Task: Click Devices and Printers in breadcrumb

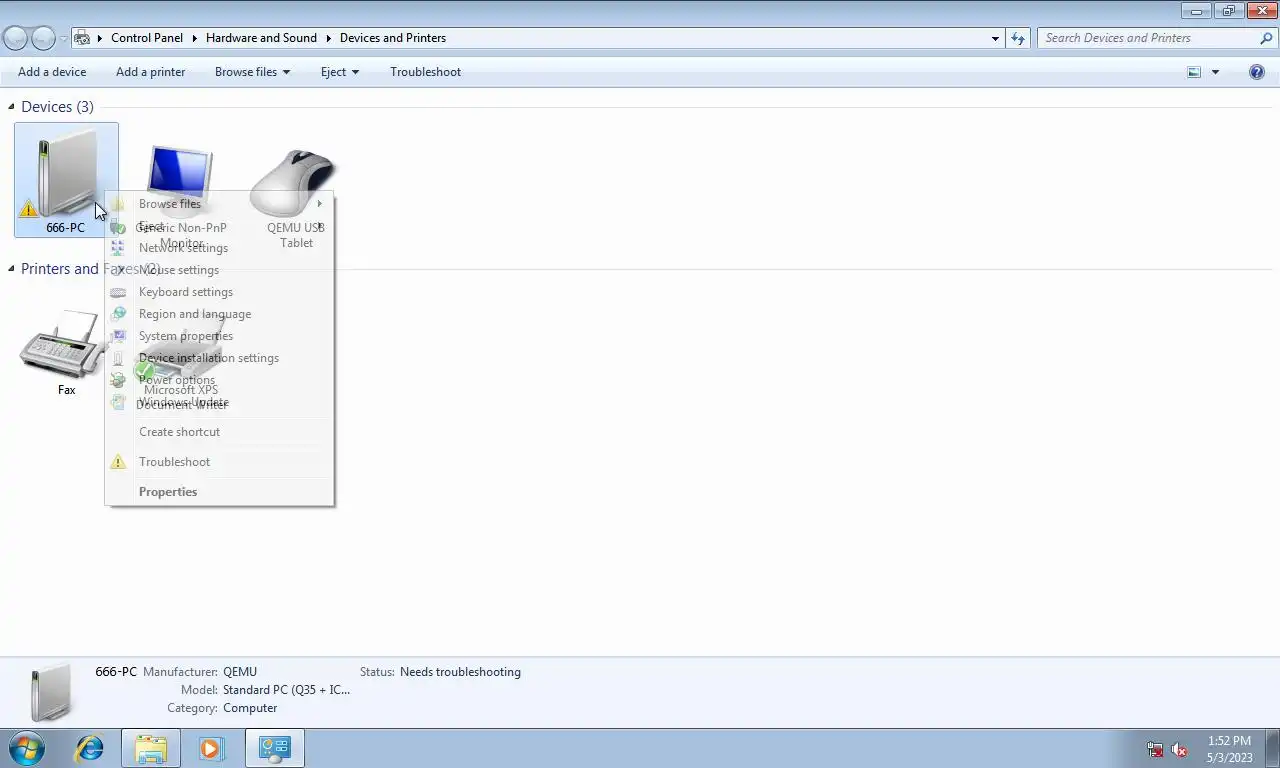Action: click(393, 38)
